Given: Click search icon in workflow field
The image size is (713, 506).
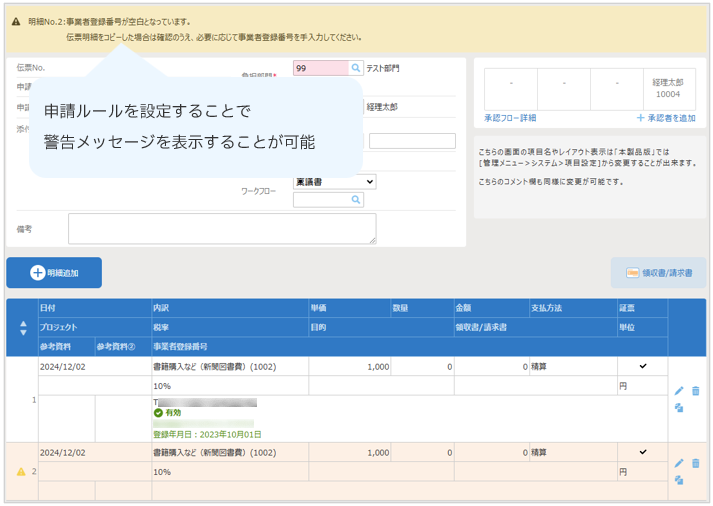Looking at the screenshot, I should point(355,200).
